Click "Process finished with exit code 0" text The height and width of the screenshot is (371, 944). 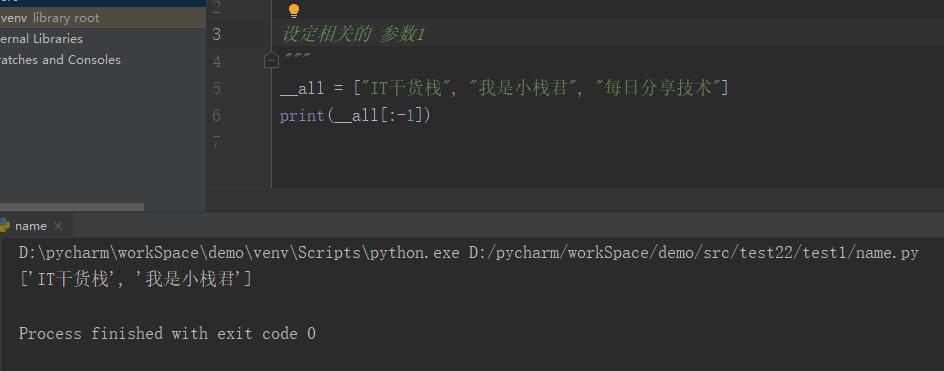pyautogui.click(x=167, y=333)
